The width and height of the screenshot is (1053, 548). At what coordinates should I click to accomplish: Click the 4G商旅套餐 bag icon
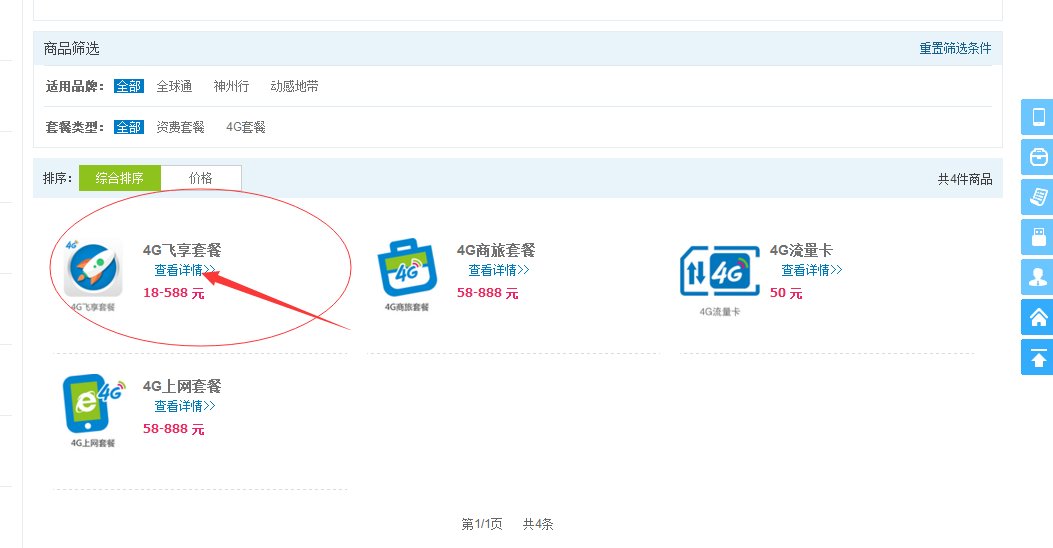(407, 271)
